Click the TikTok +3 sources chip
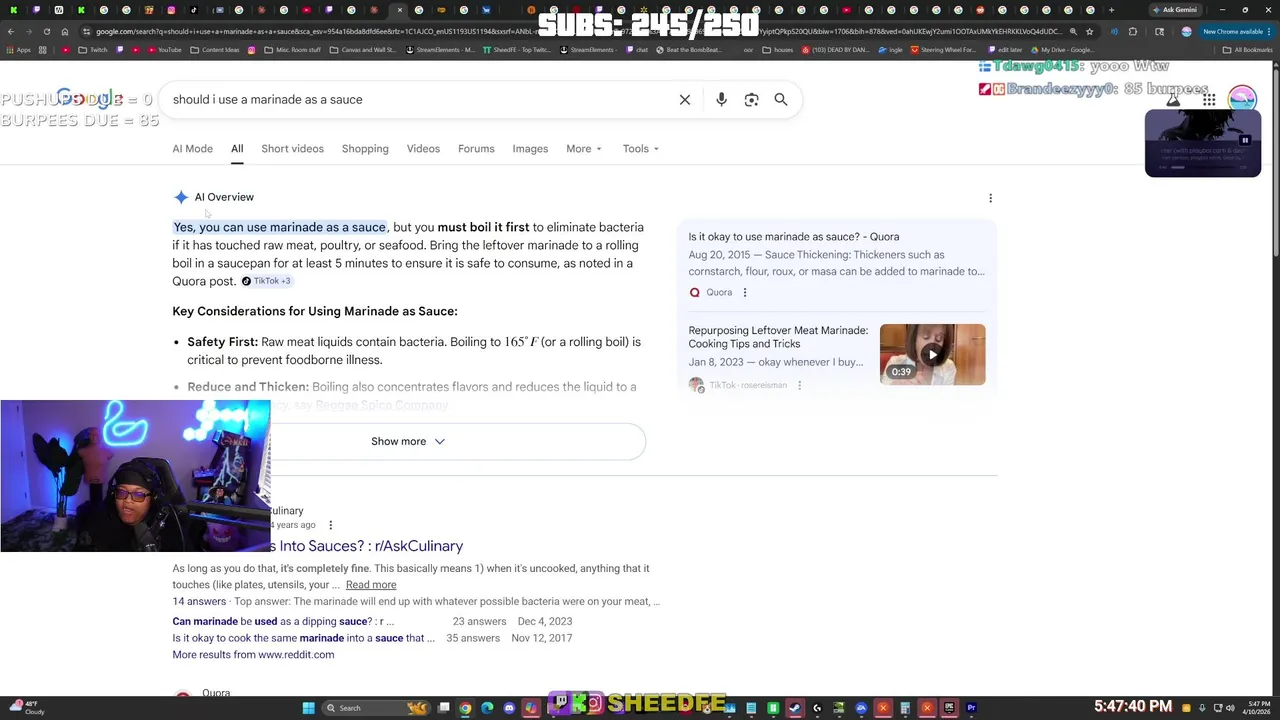 coord(266,281)
